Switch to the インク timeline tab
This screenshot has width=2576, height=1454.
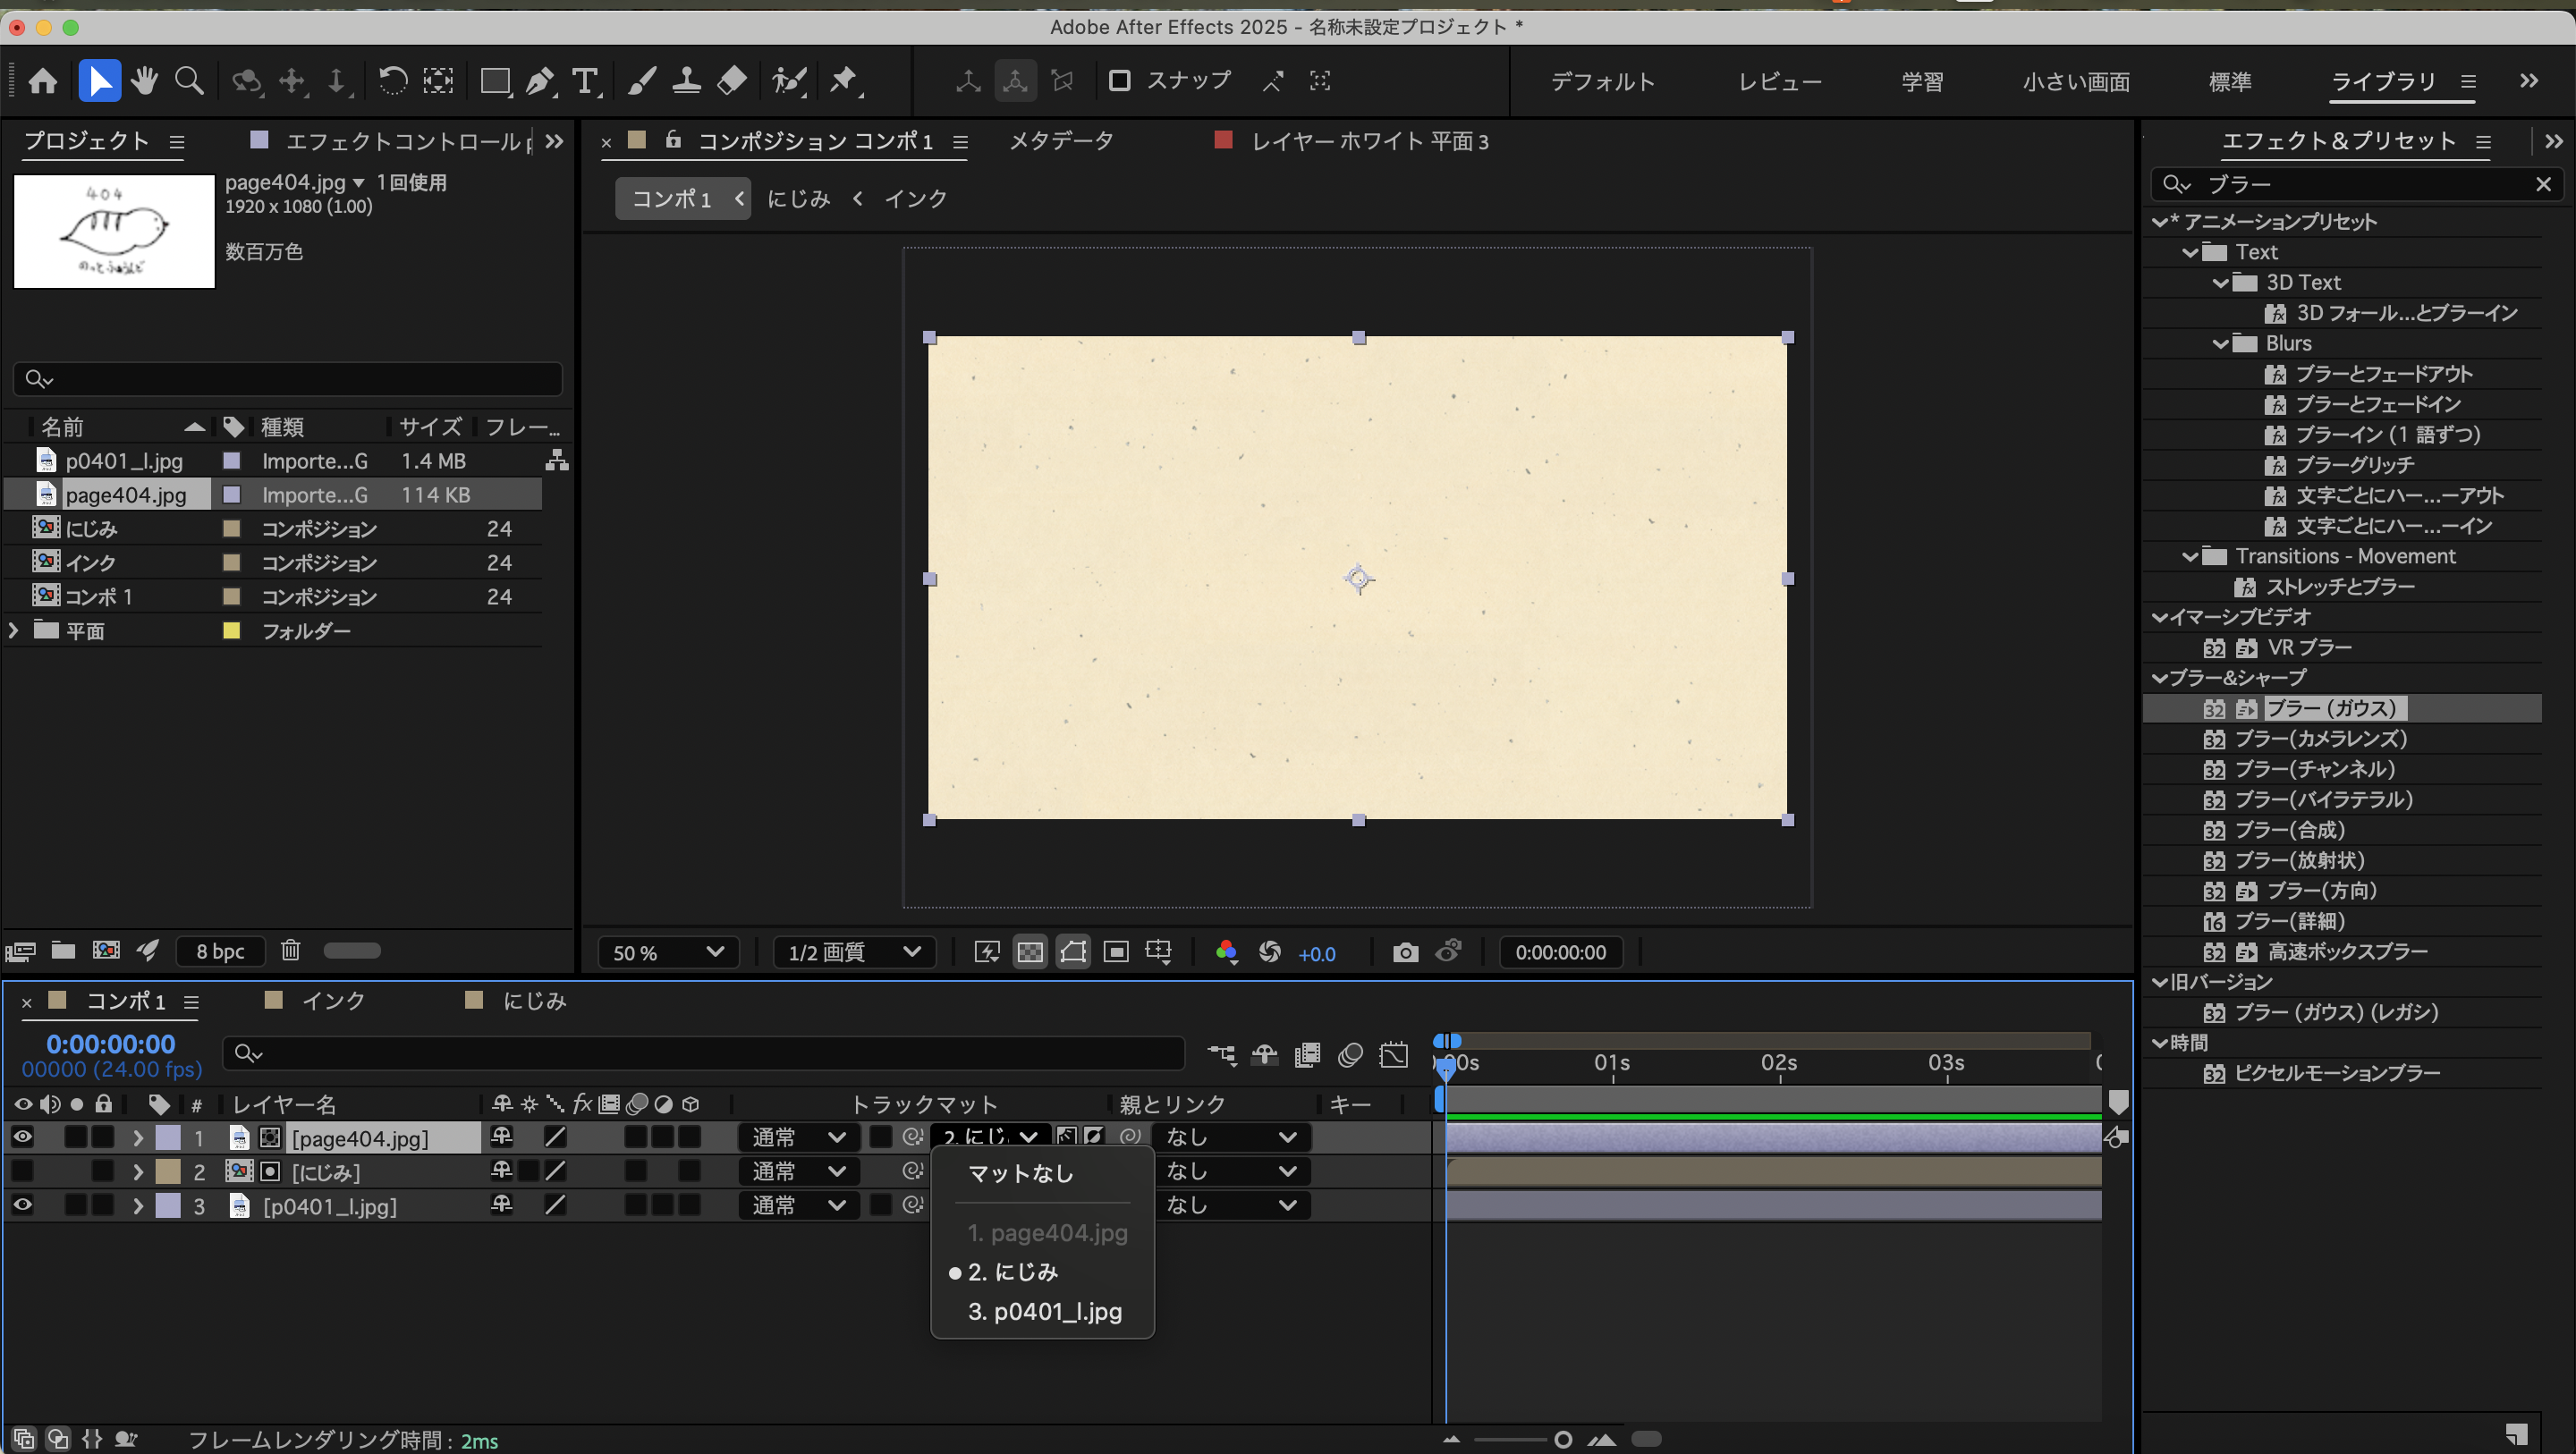pos(333,1001)
